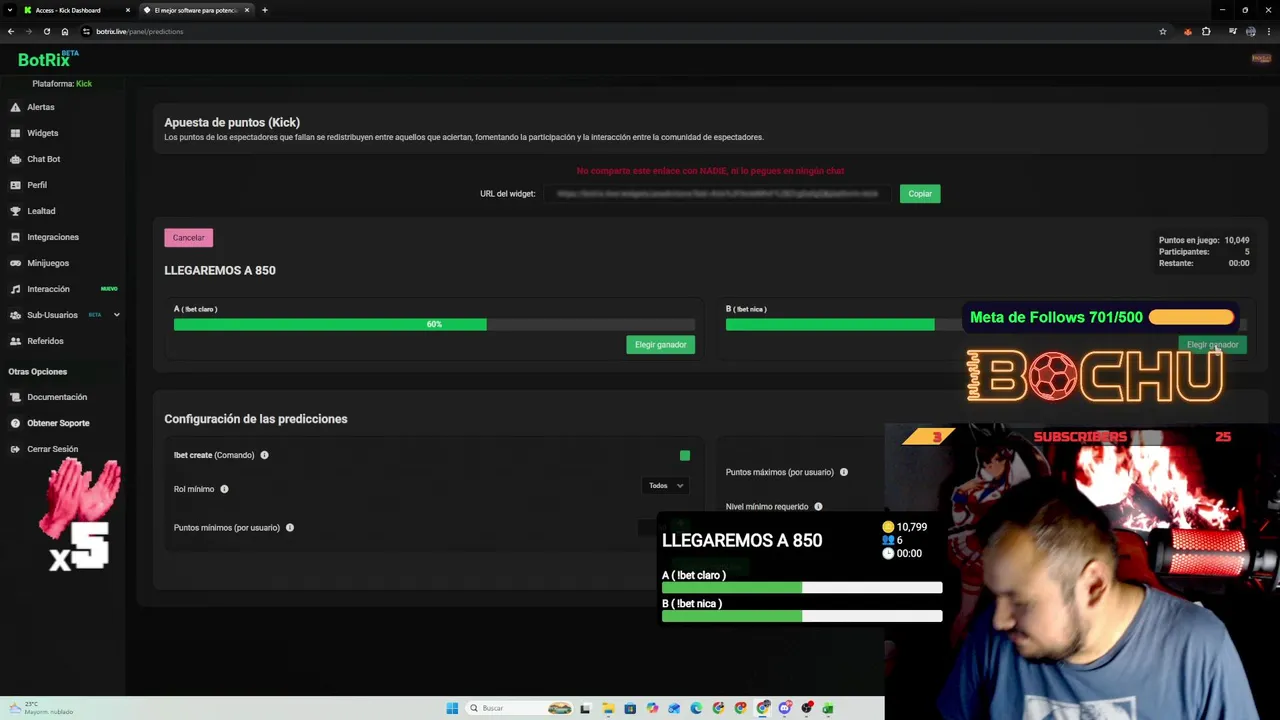Click option B's green progress bar
Image resolution: width=1280 pixels, height=720 pixels.
tap(830, 325)
